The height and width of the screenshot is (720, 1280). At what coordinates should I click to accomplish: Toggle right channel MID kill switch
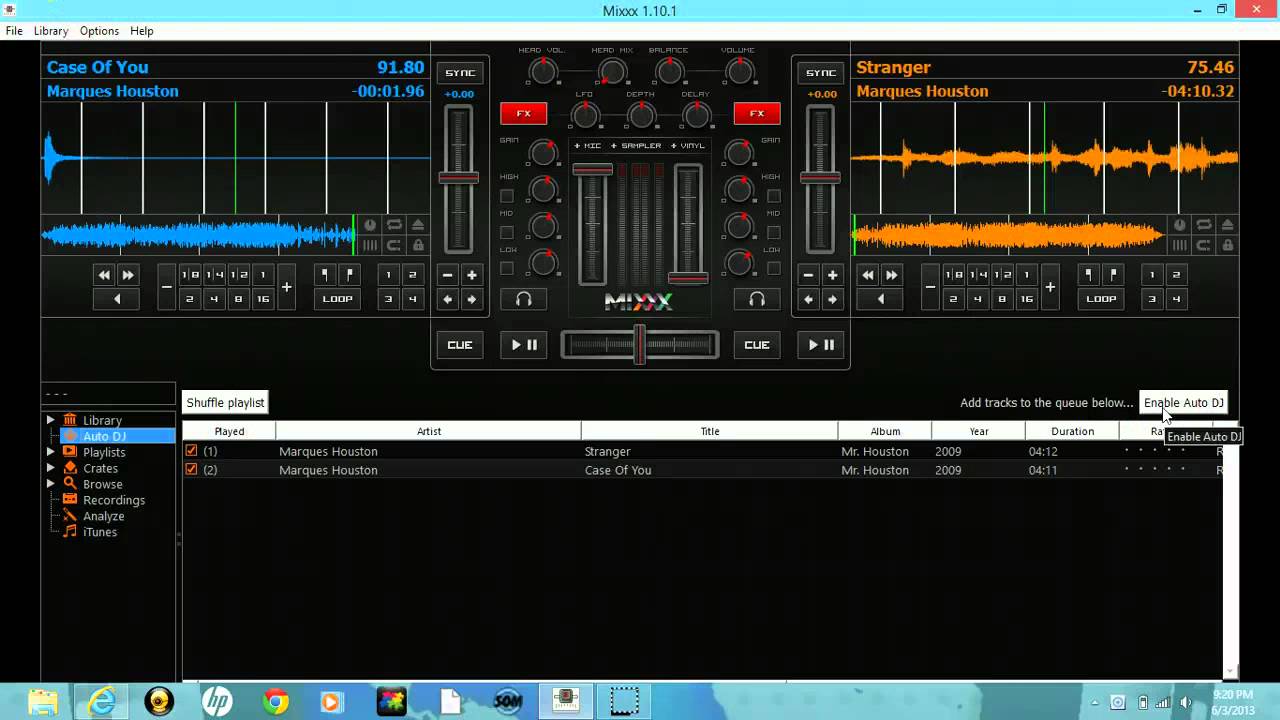(x=773, y=232)
